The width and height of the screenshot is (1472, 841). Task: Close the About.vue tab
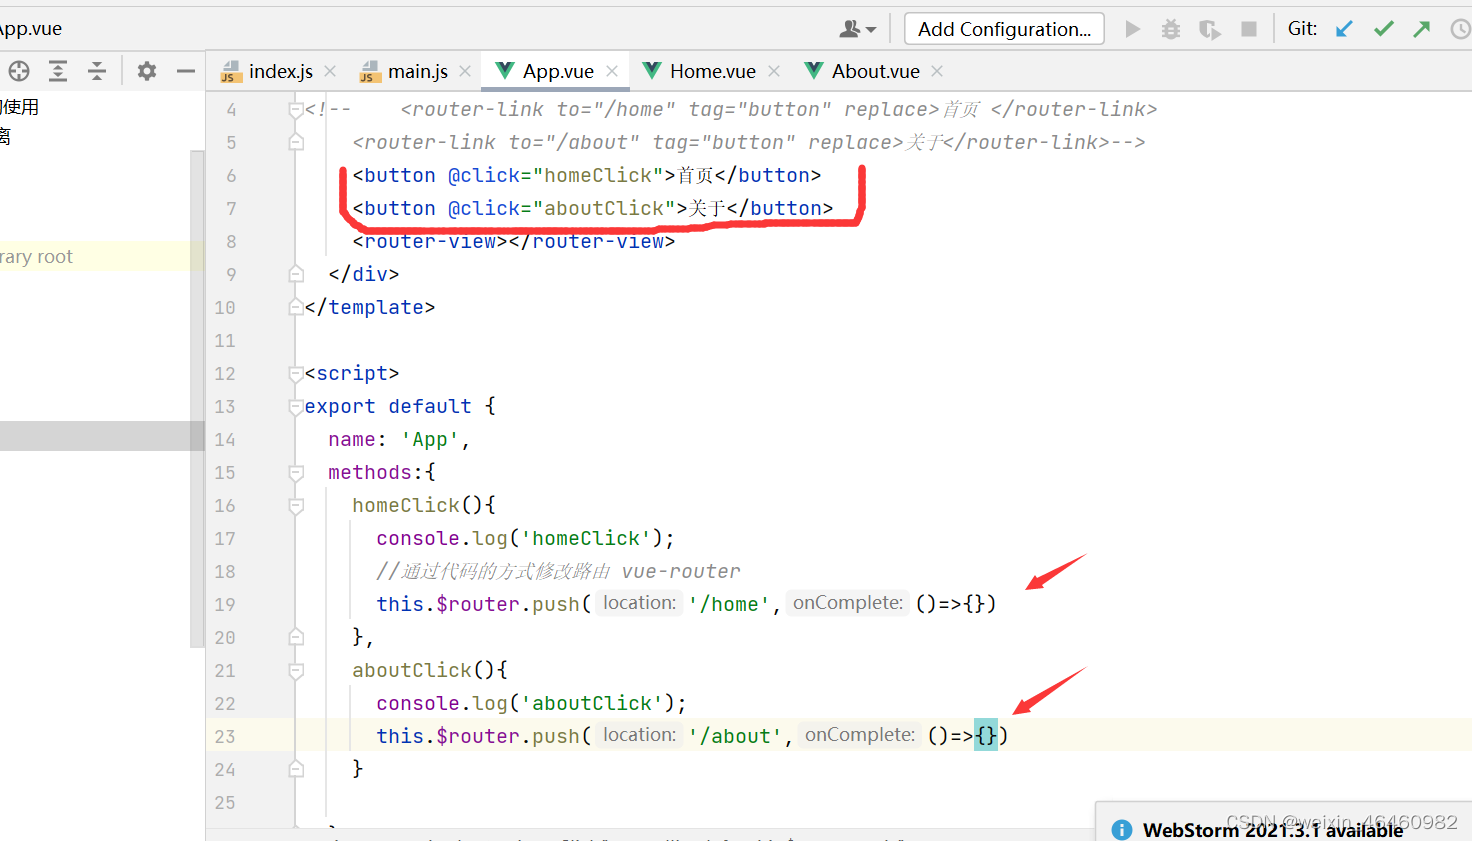[937, 71]
